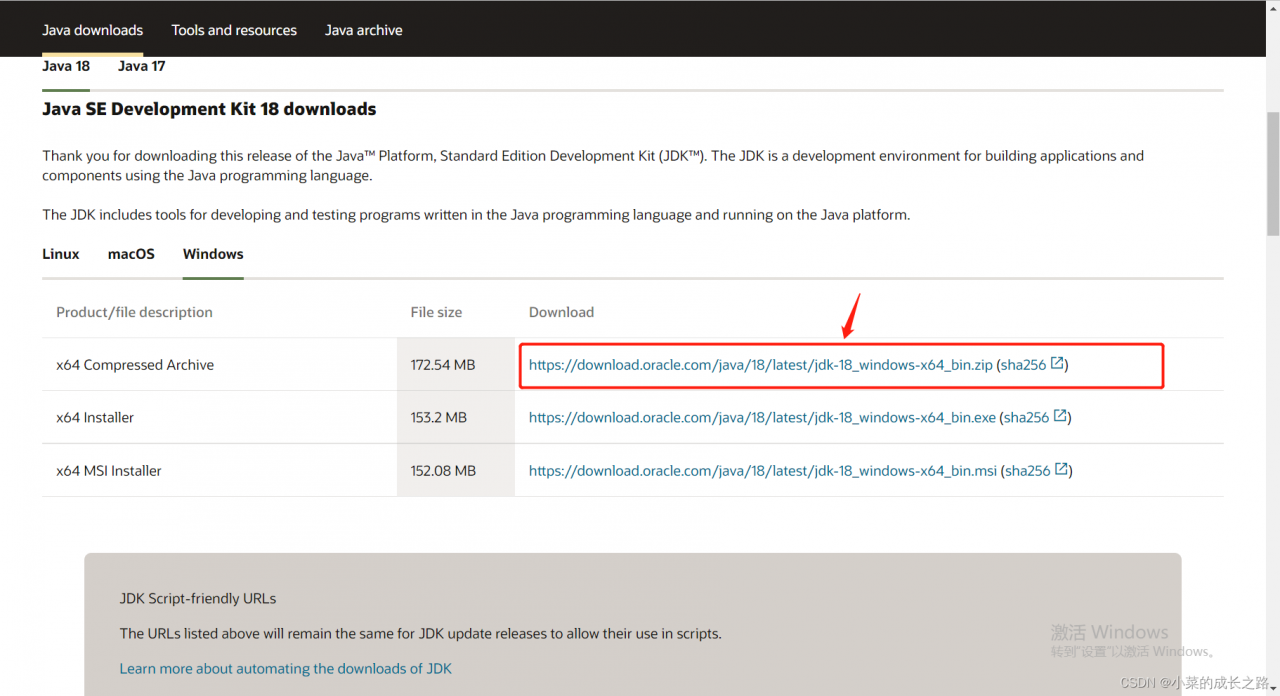Download the jdk-18 windows x64 zip archive
Viewport: 1280px width, 696px height.
click(760, 365)
